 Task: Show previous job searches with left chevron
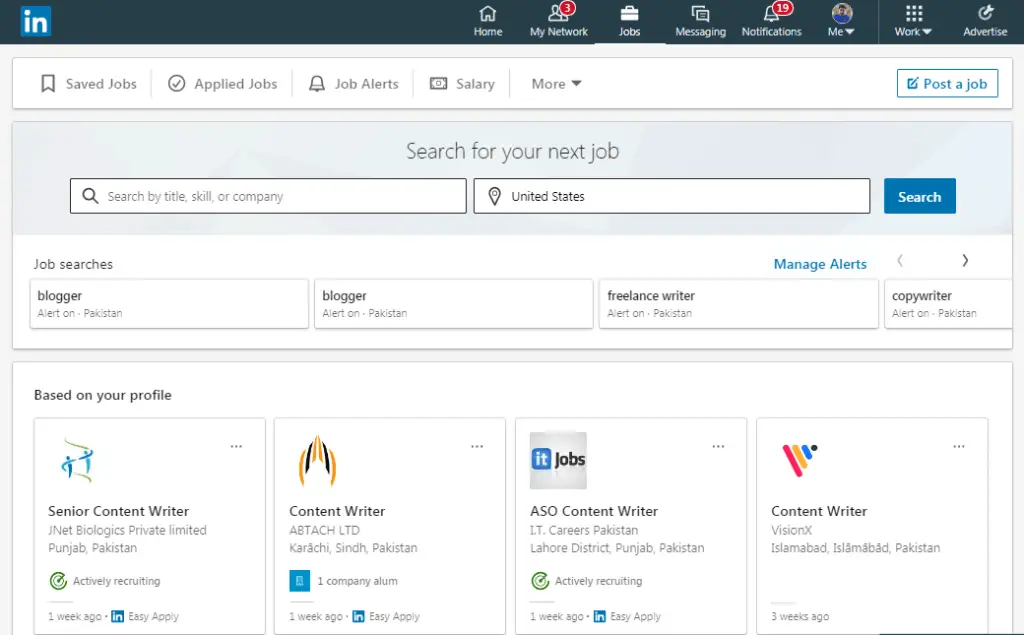point(900,261)
